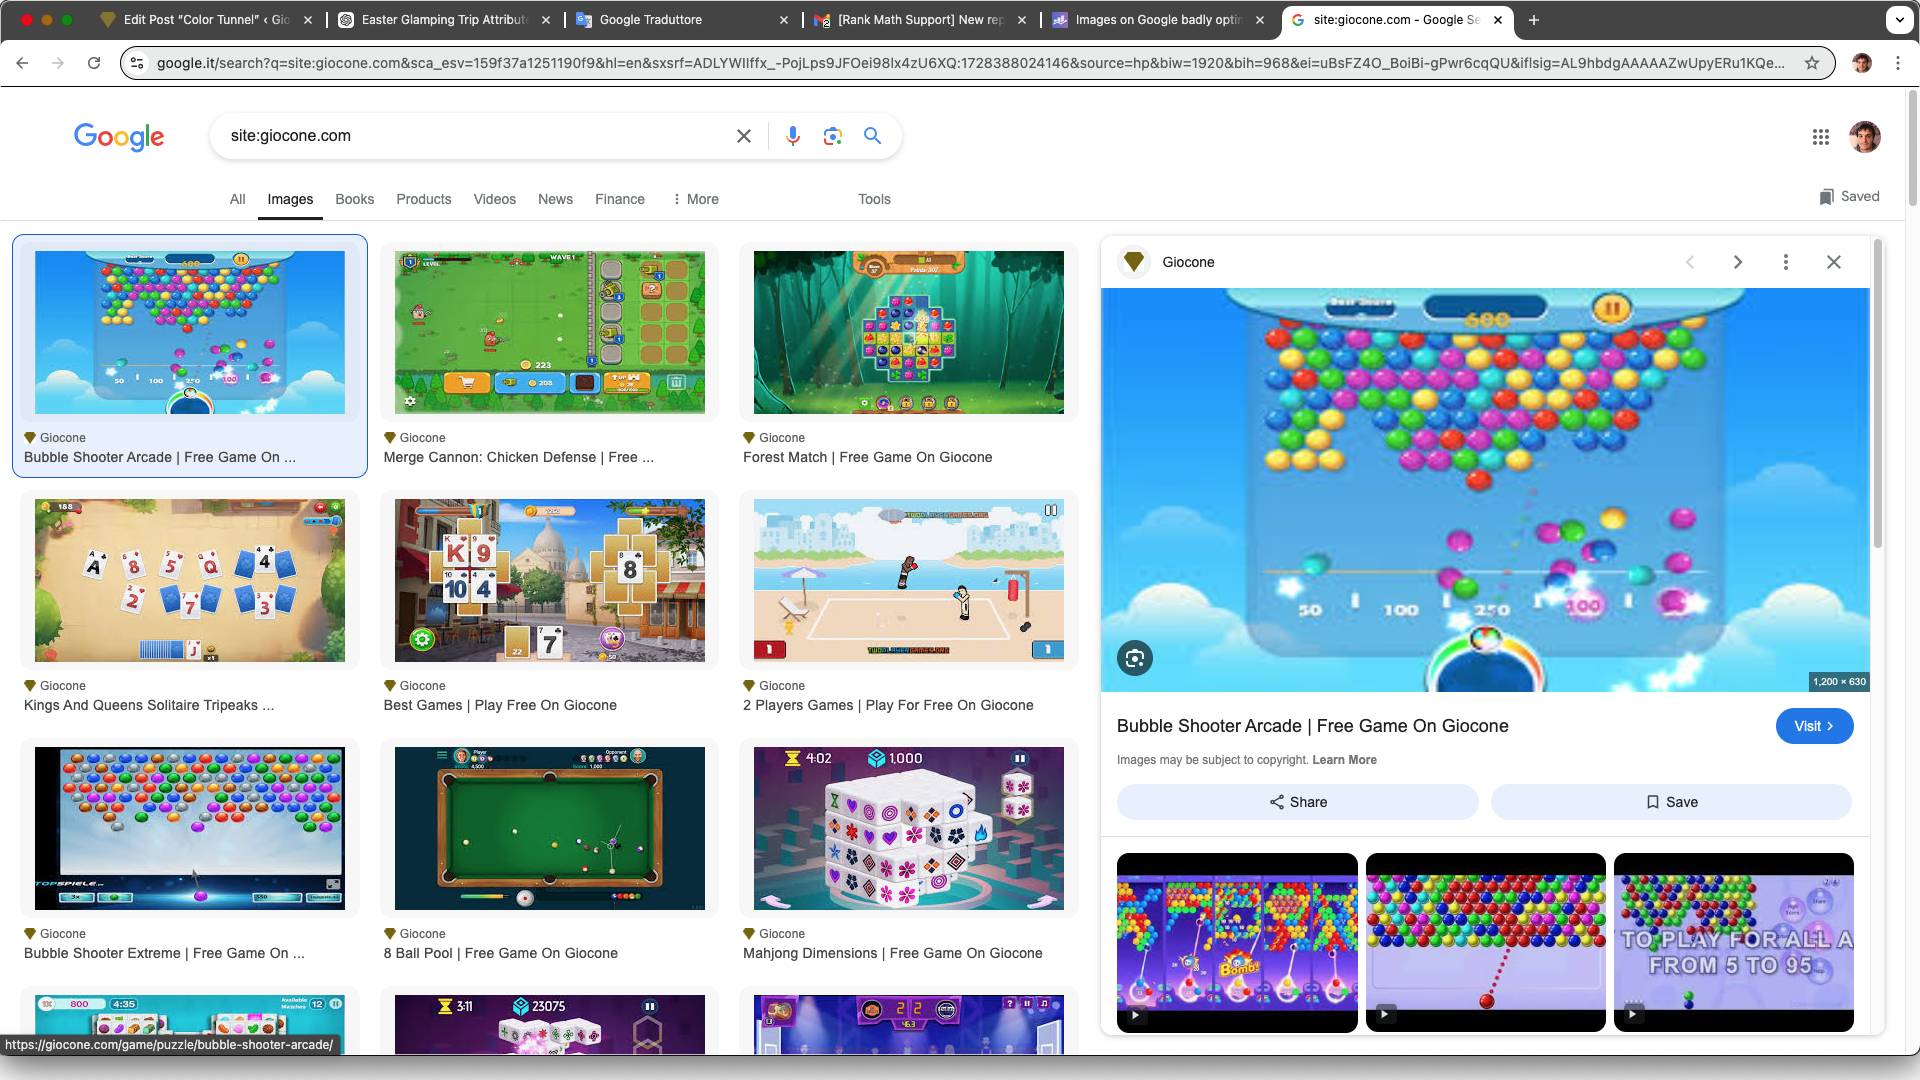Reload the current page
Image resolution: width=1920 pixels, height=1080 pixels.
coord(94,63)
